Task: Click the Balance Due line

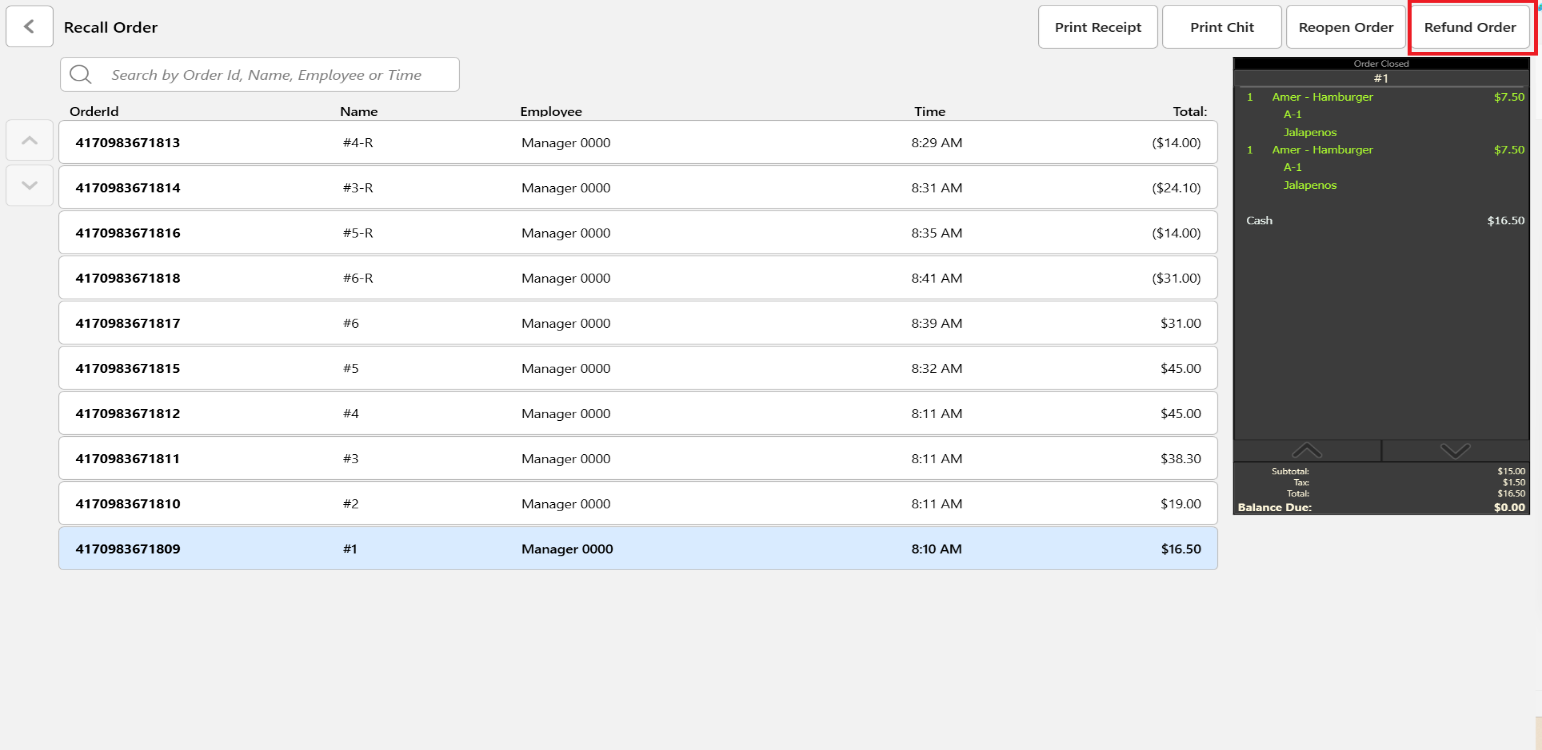Action: tap(1382, 507)
